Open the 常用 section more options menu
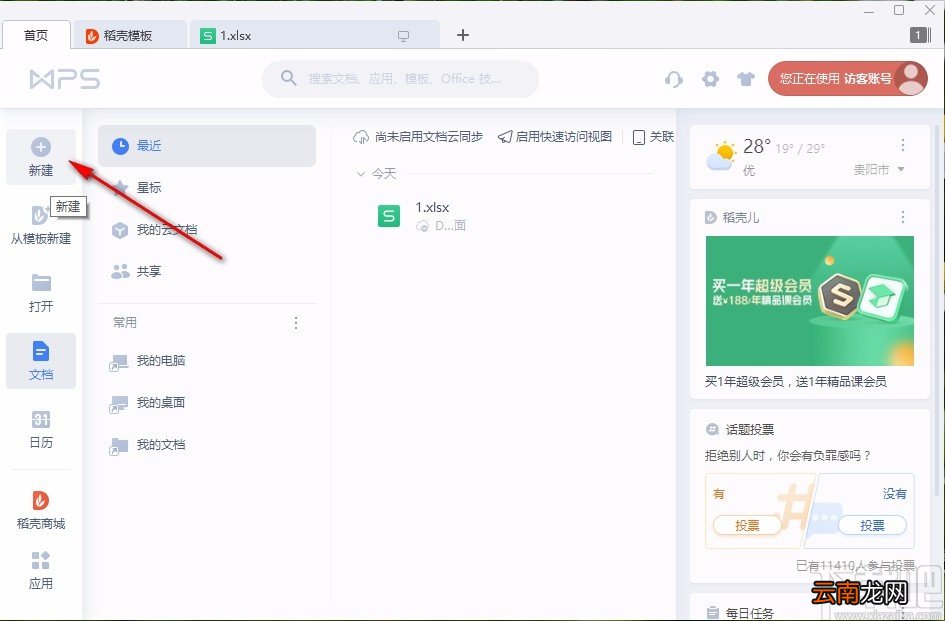The height and width of the screenshot is (621, 945). click(x=296, y=323)
